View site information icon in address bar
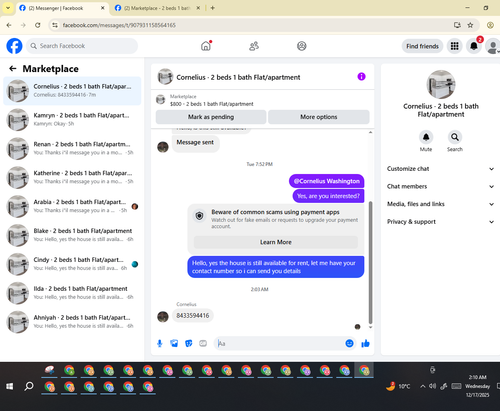 (x=55, y=25)
